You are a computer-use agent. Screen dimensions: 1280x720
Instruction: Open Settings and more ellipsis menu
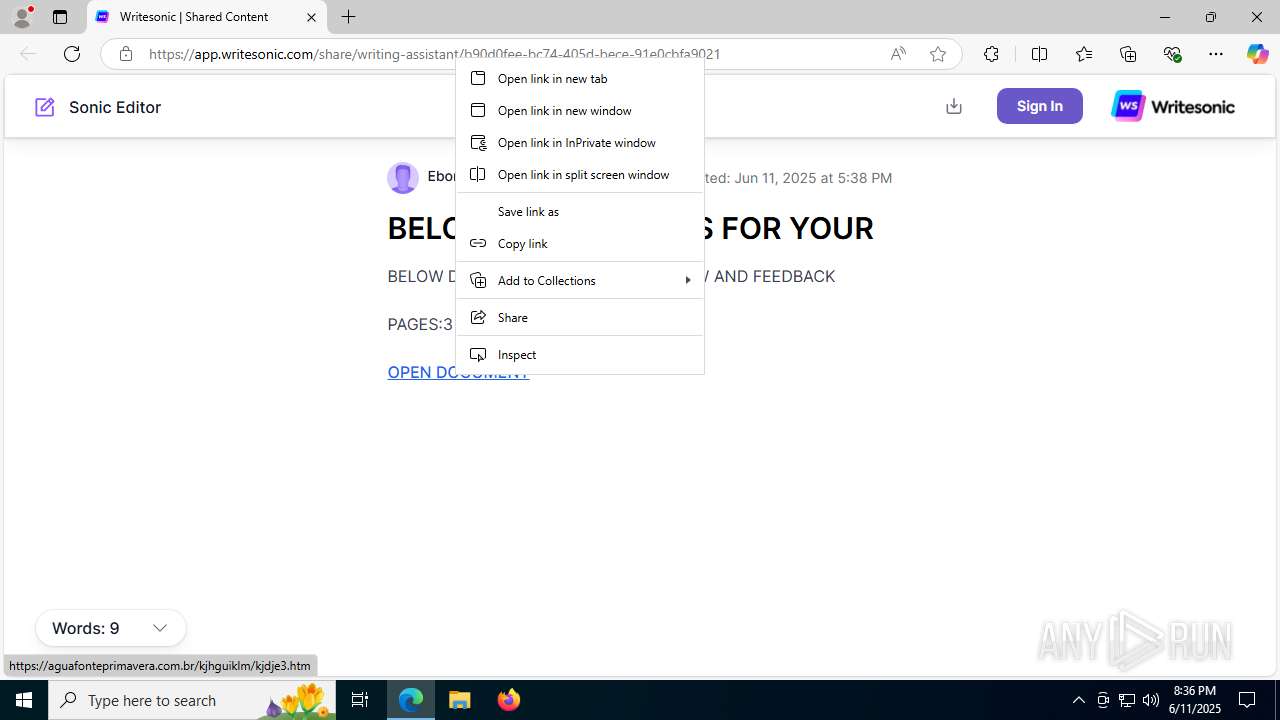1216,54
